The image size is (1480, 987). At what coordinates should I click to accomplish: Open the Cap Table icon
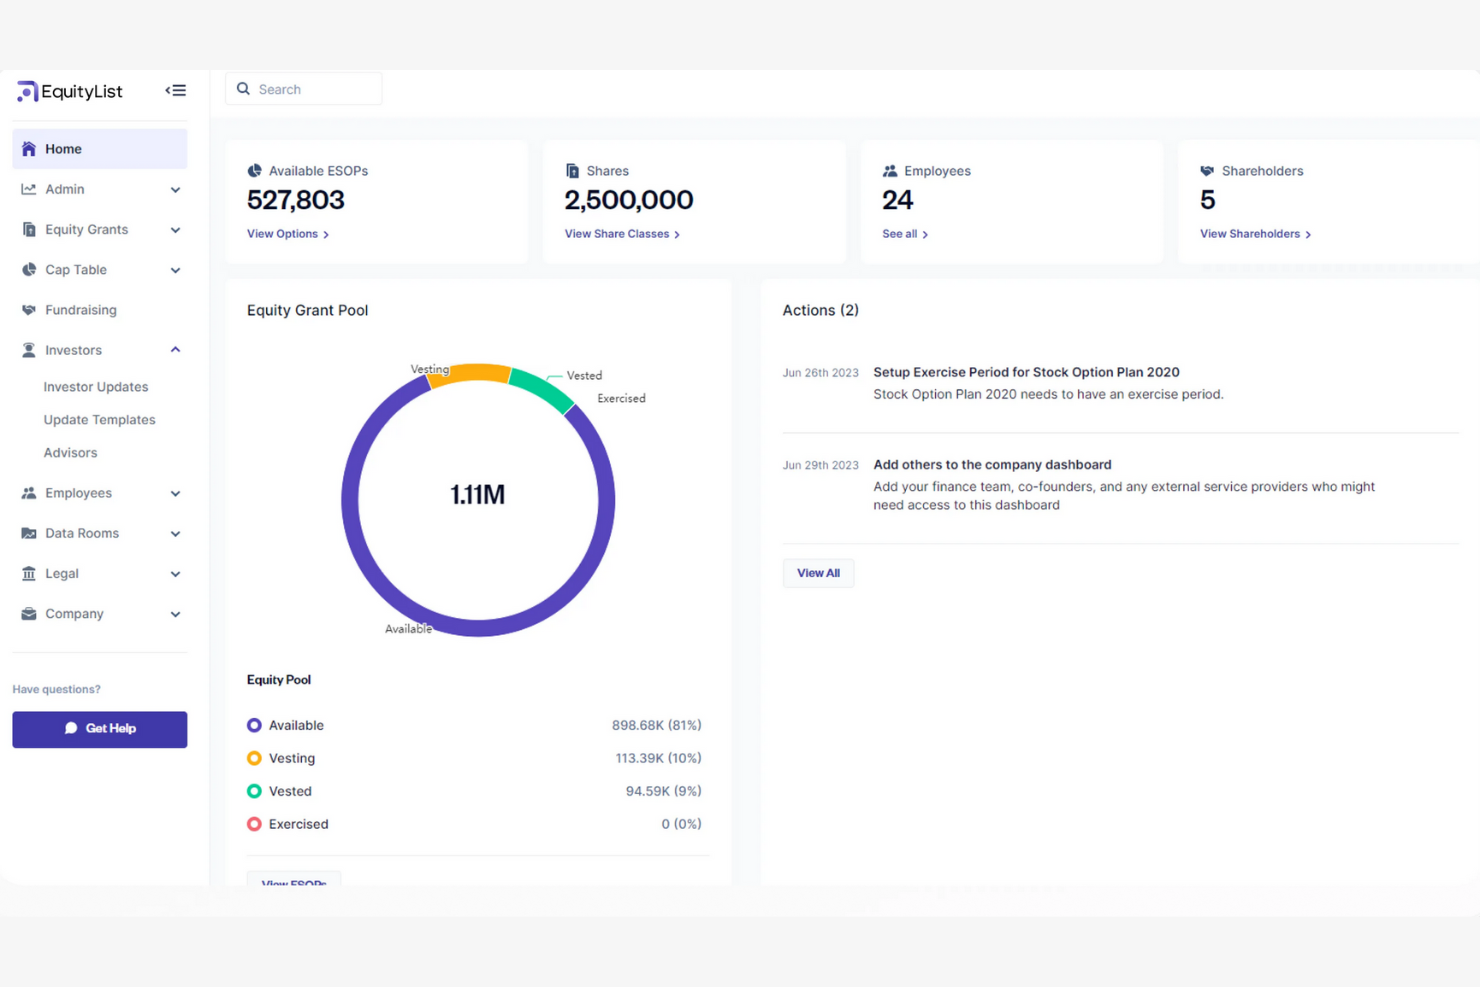click(x=29, y=269)
